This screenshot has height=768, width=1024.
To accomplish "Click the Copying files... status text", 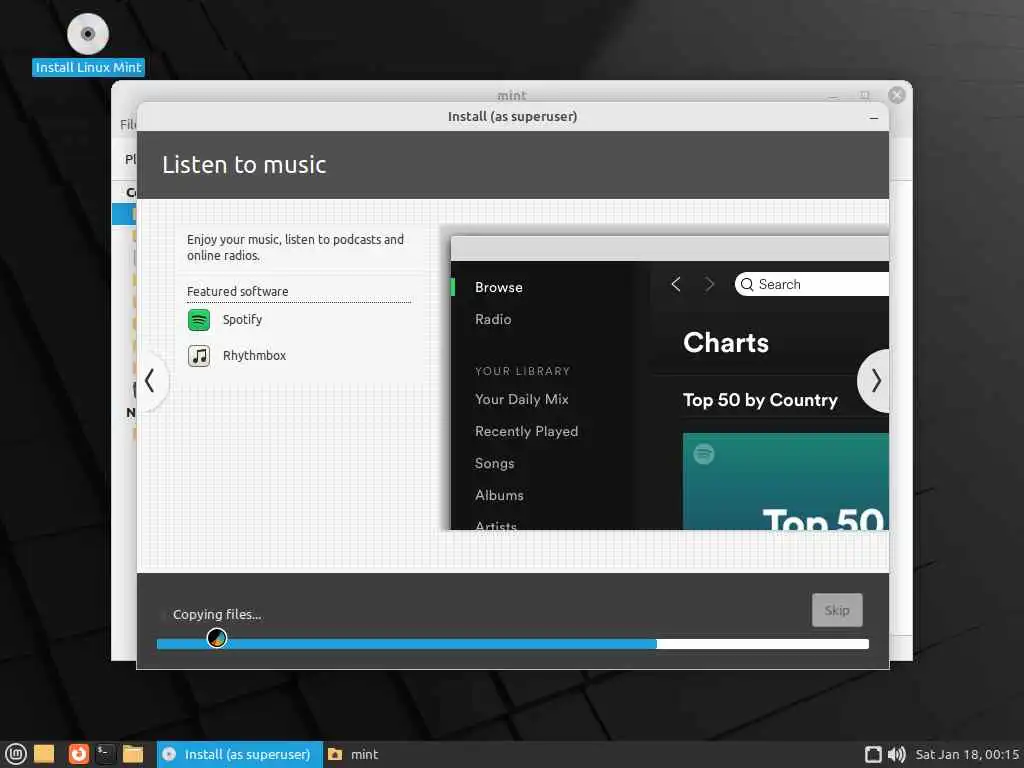I will pyautogui.click(x=217, y=615).
